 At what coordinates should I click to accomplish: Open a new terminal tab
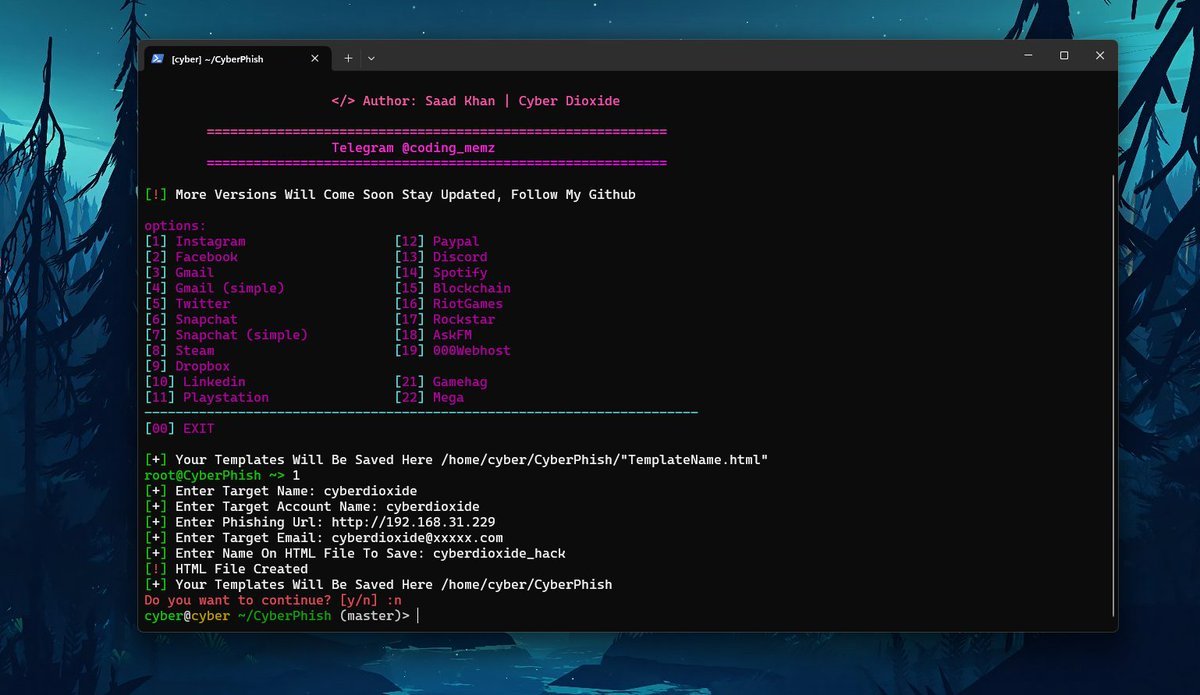(348, 59)
